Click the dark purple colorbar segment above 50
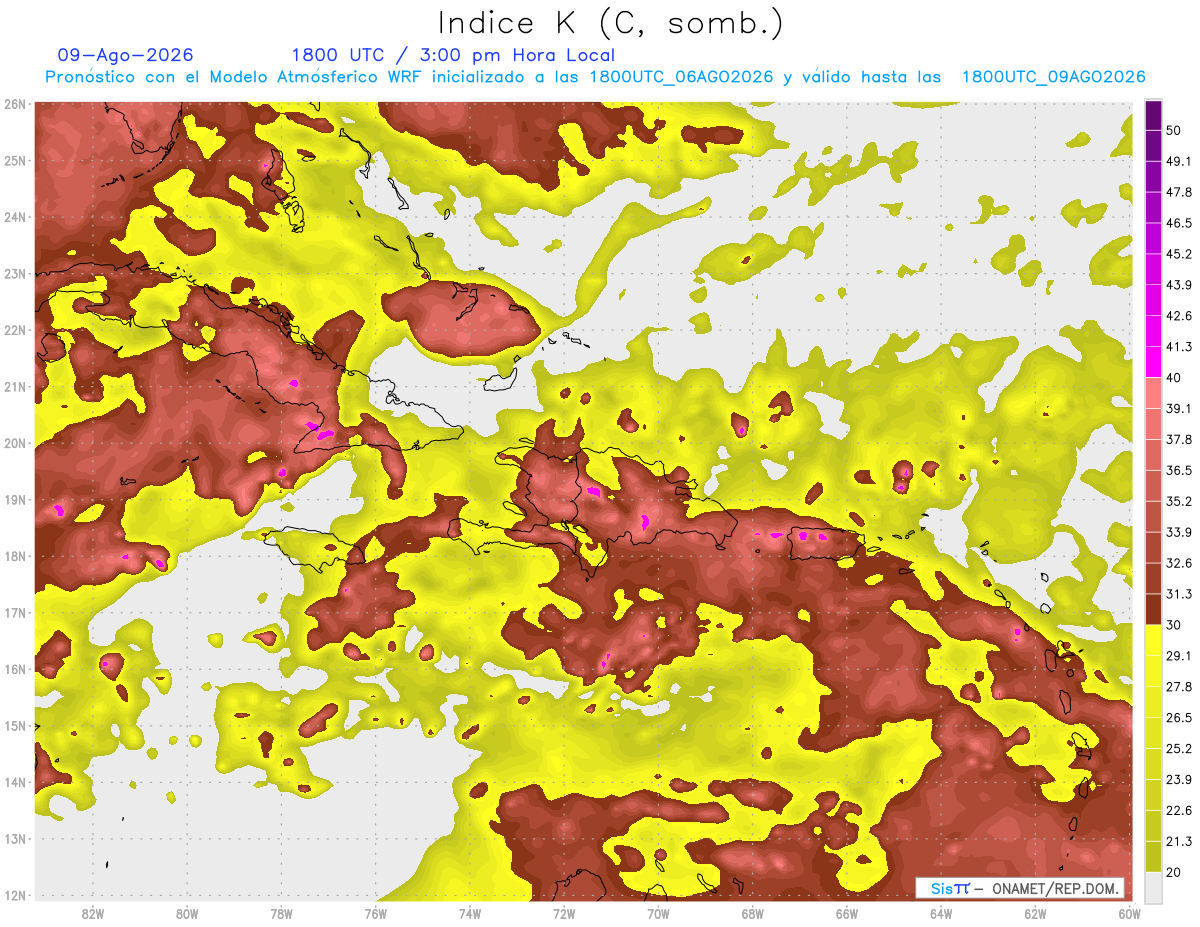1200x927 pixels. click(1153, 115)
